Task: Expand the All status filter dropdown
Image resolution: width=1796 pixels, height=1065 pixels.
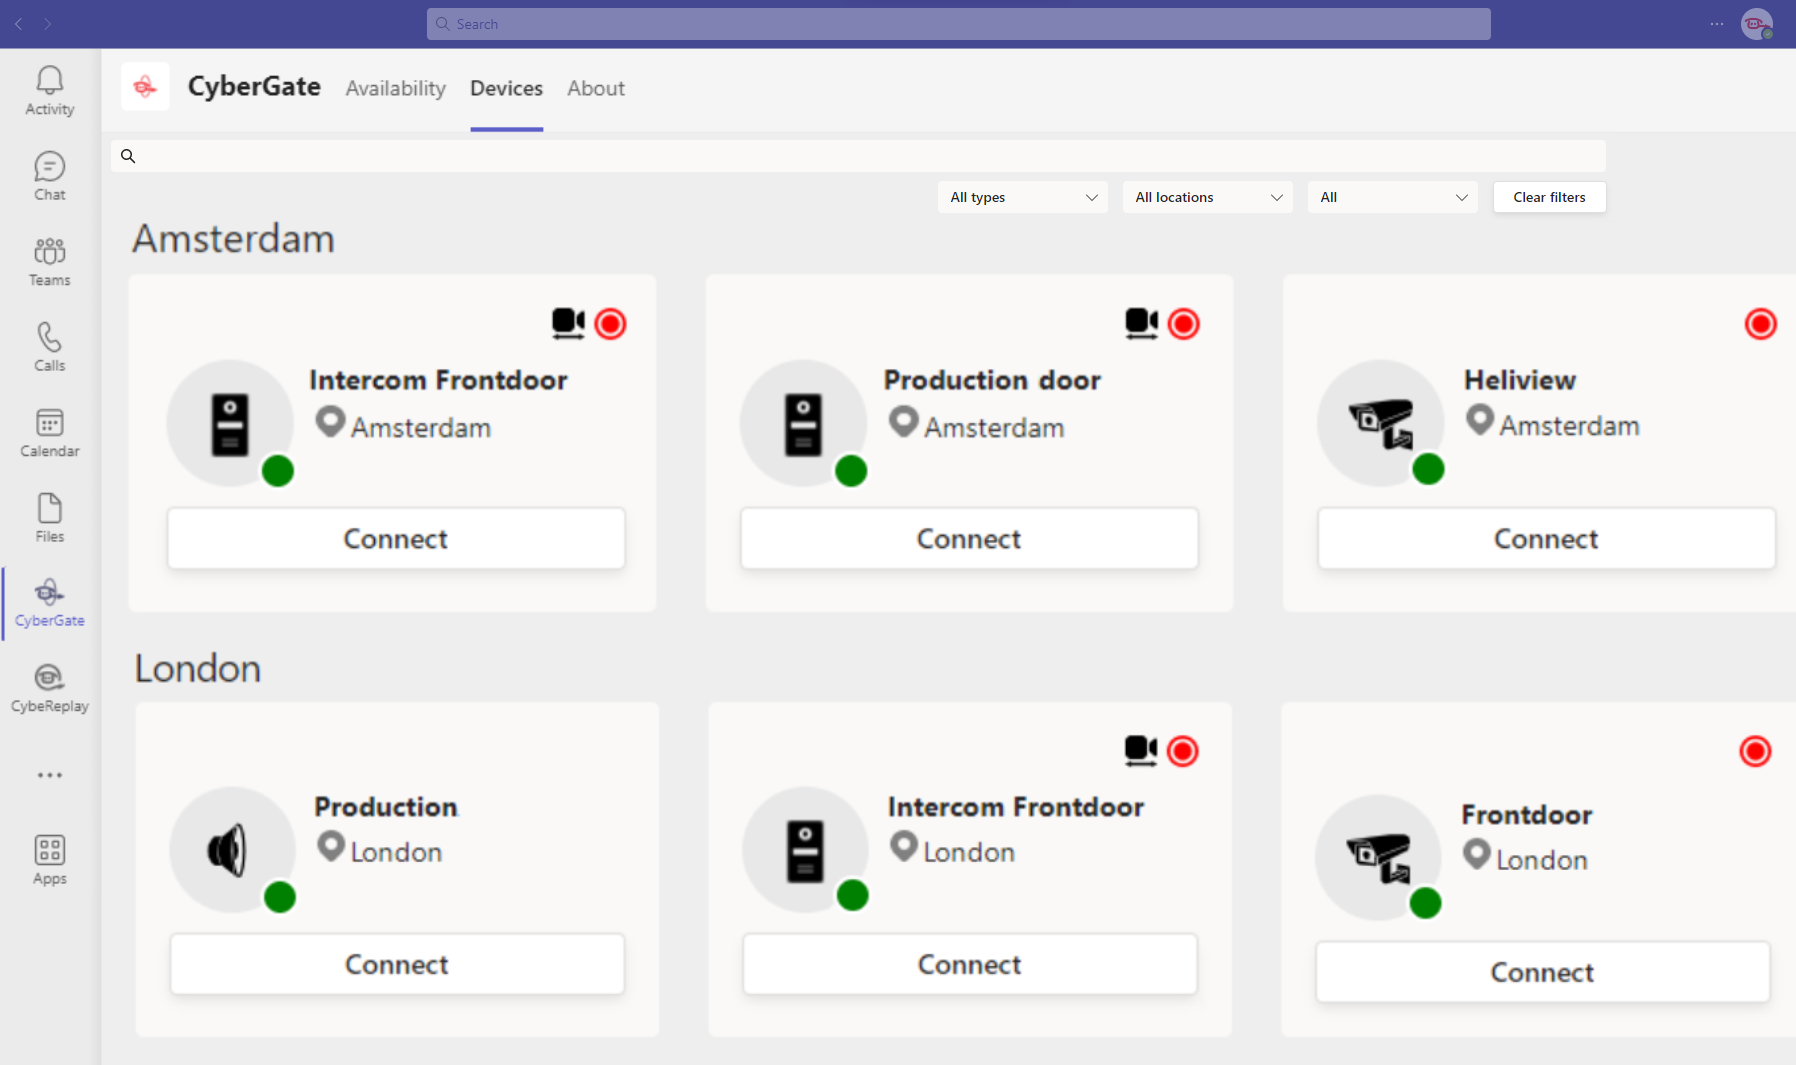Action: 1393,197
